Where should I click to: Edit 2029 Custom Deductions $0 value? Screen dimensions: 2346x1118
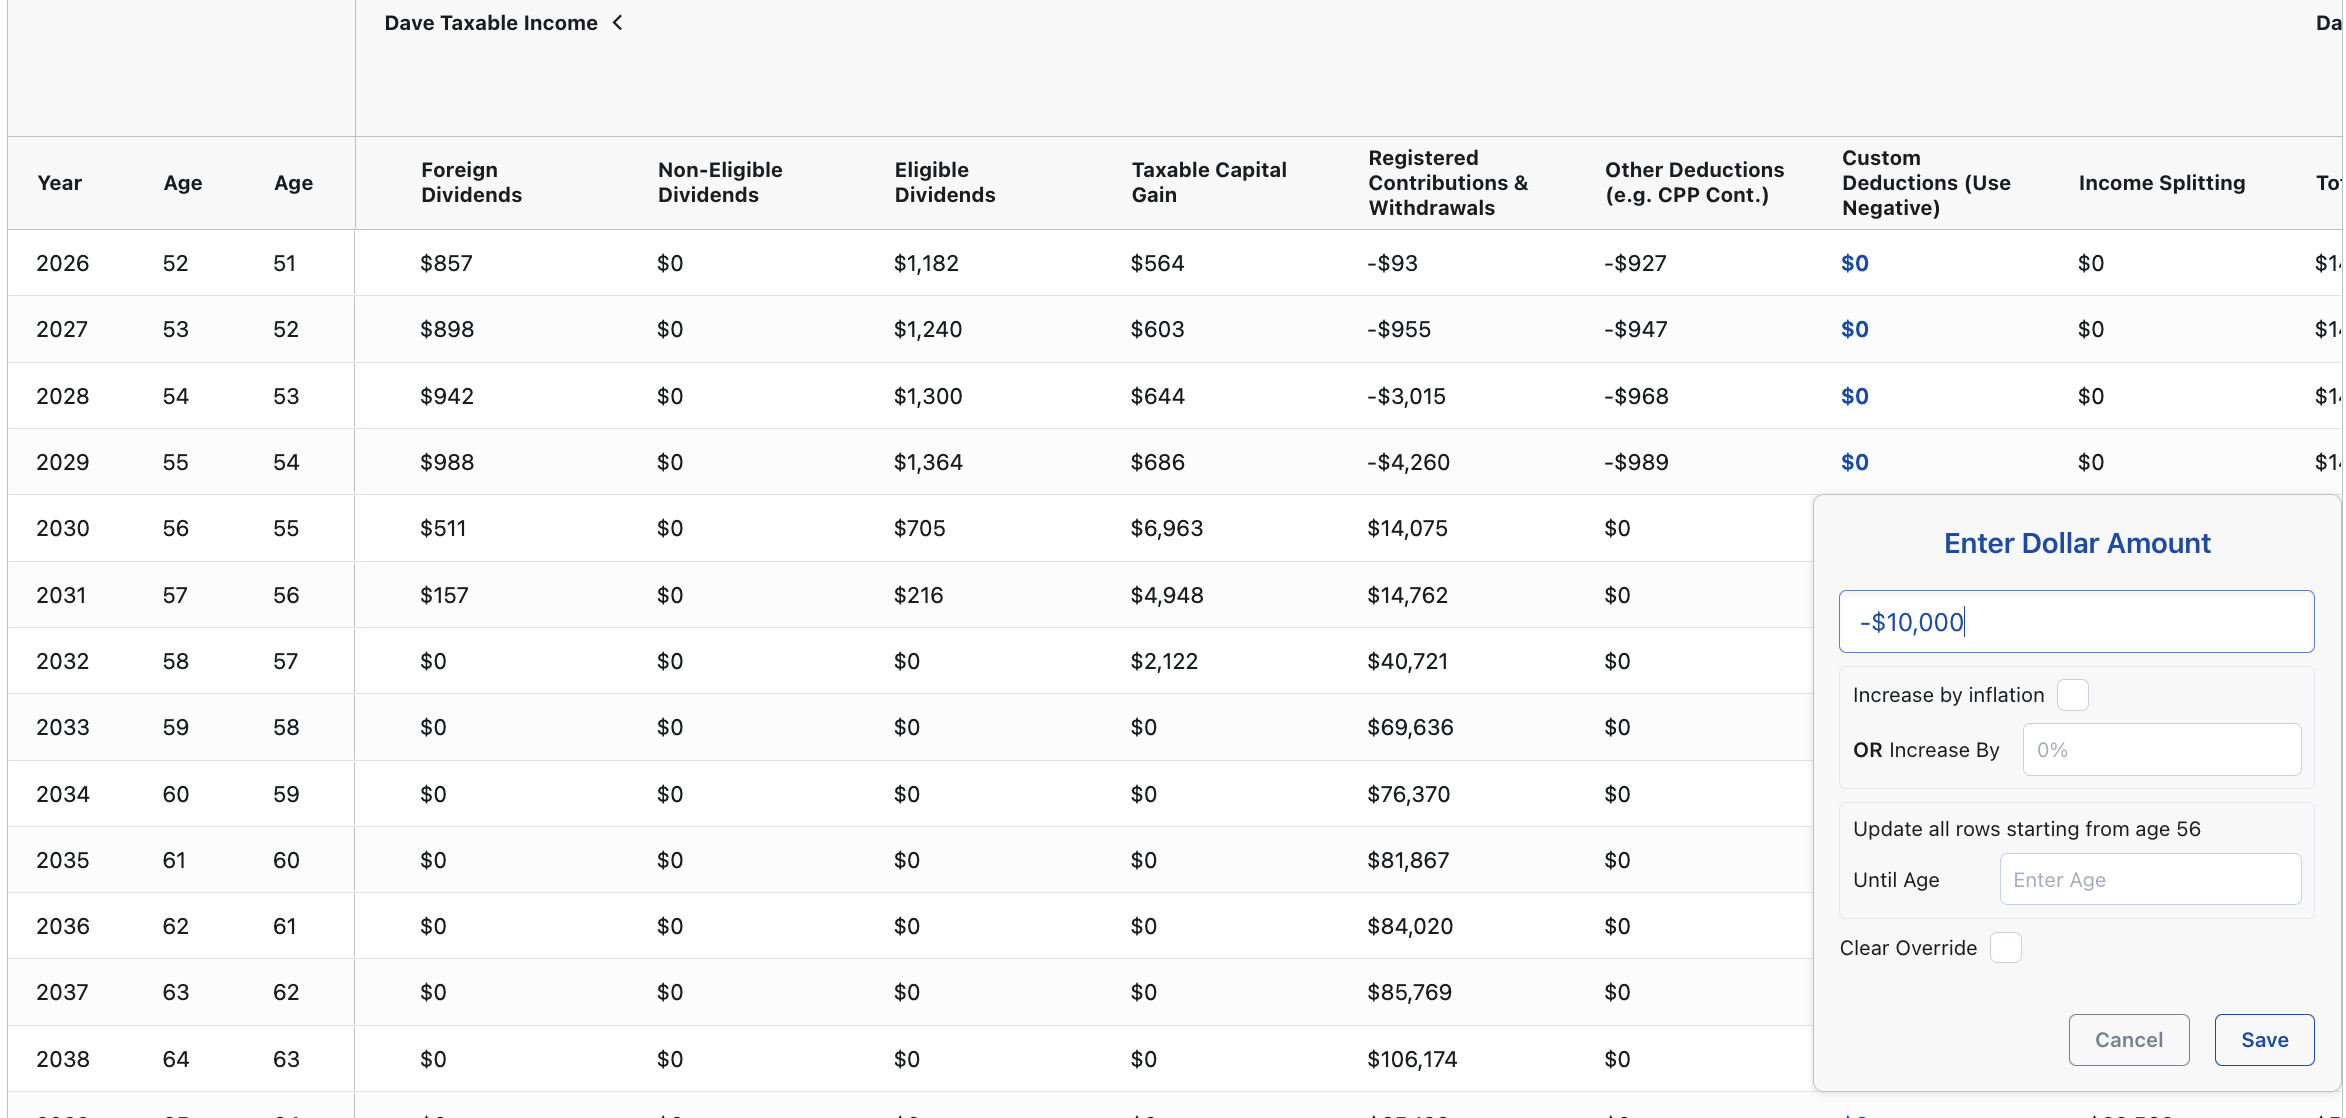pos(1854,462)
